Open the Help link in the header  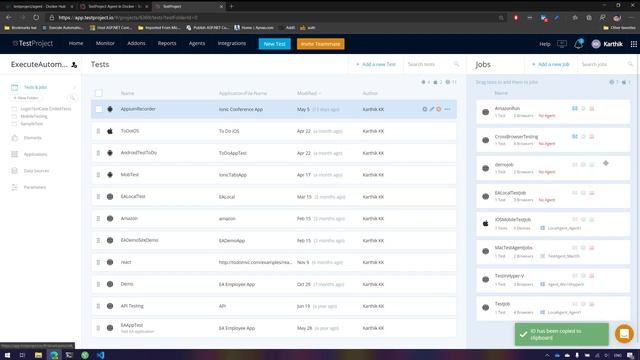coord(545,44)
